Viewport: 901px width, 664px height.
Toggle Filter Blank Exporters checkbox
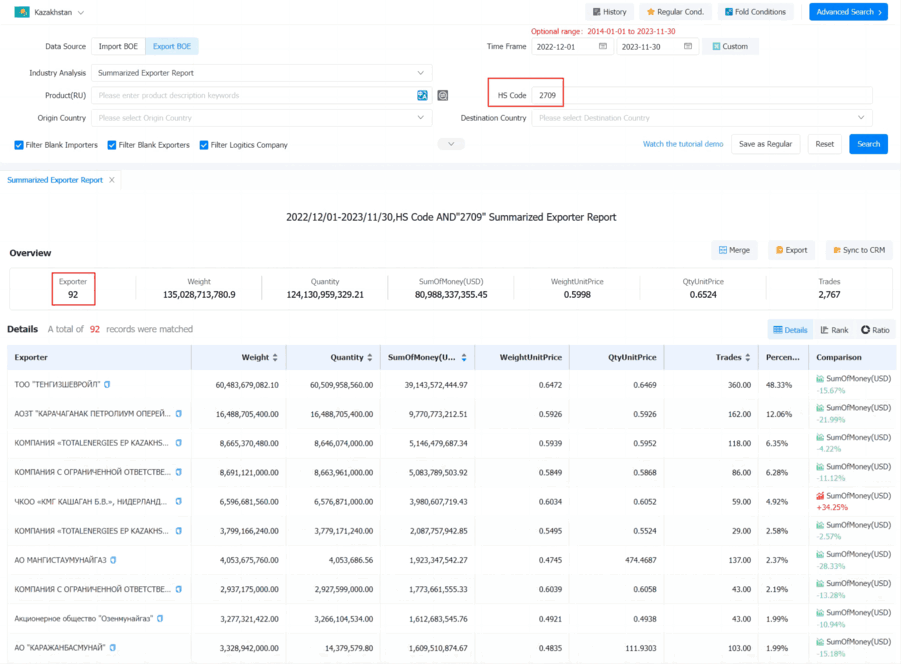112,145
